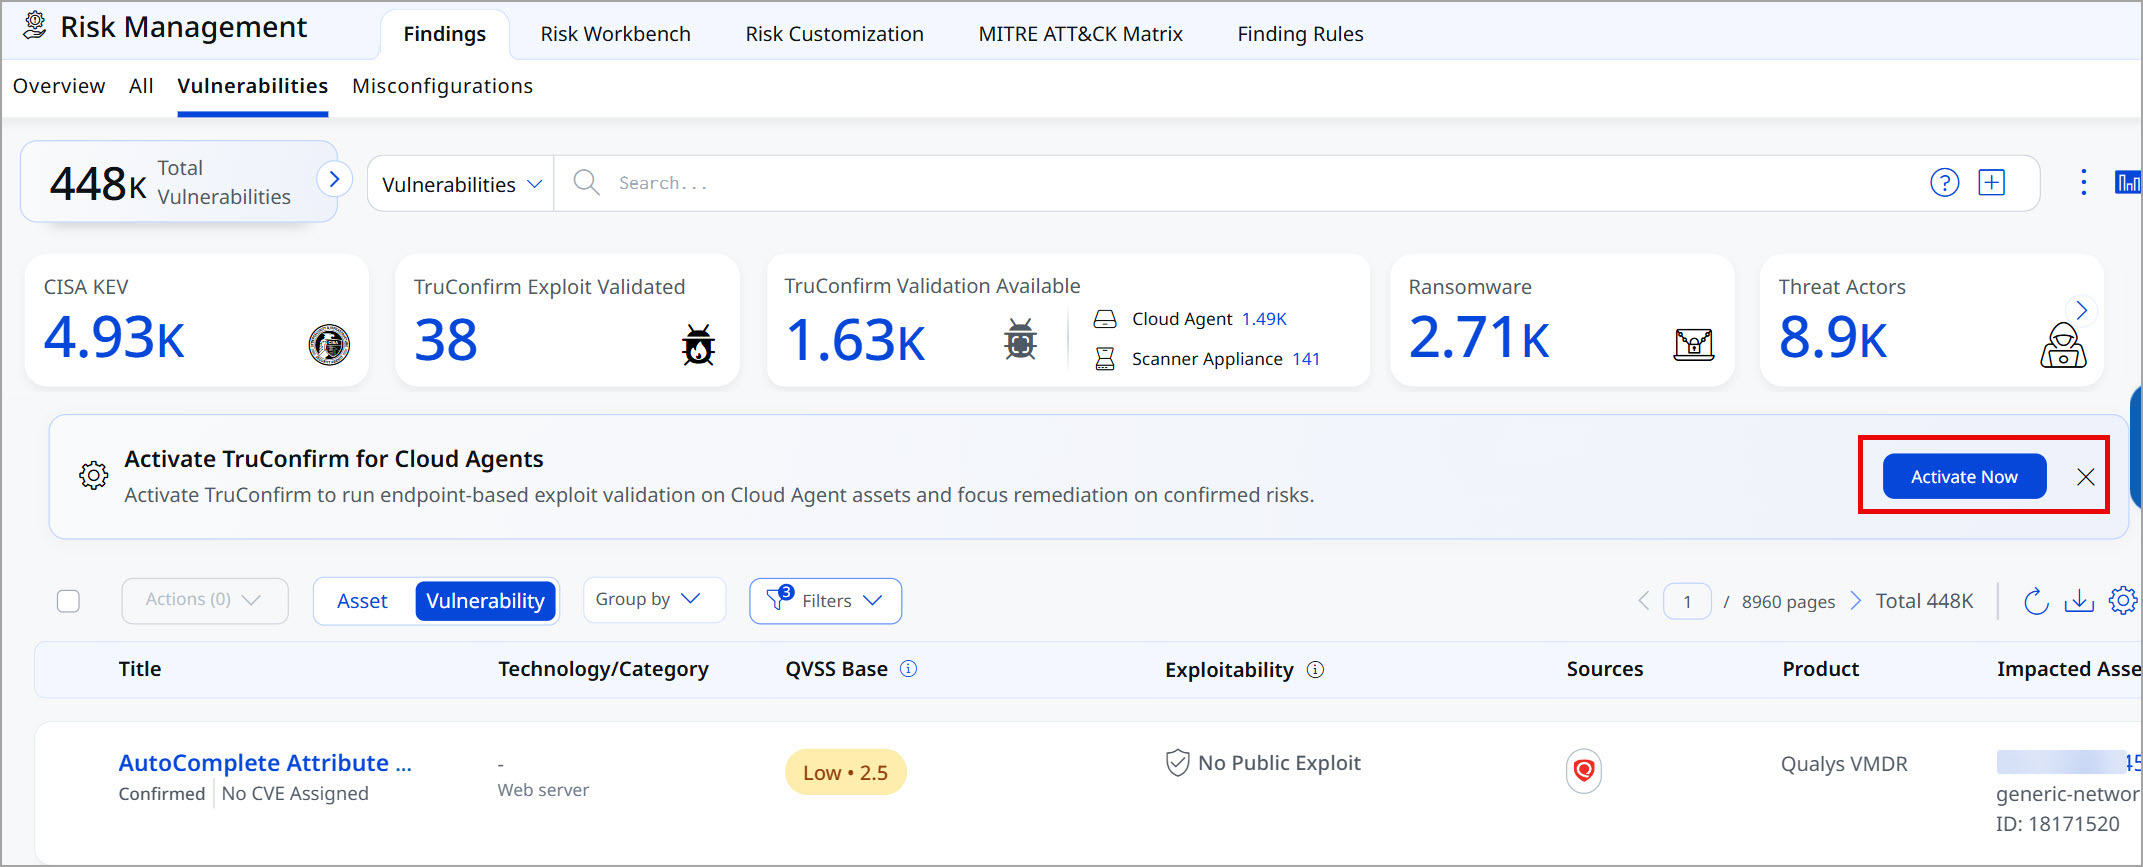Image resolution: width=2143 pixels, height=867 pixels.
Task: Click the Sources column header
Action: (x=1604, y=669)
